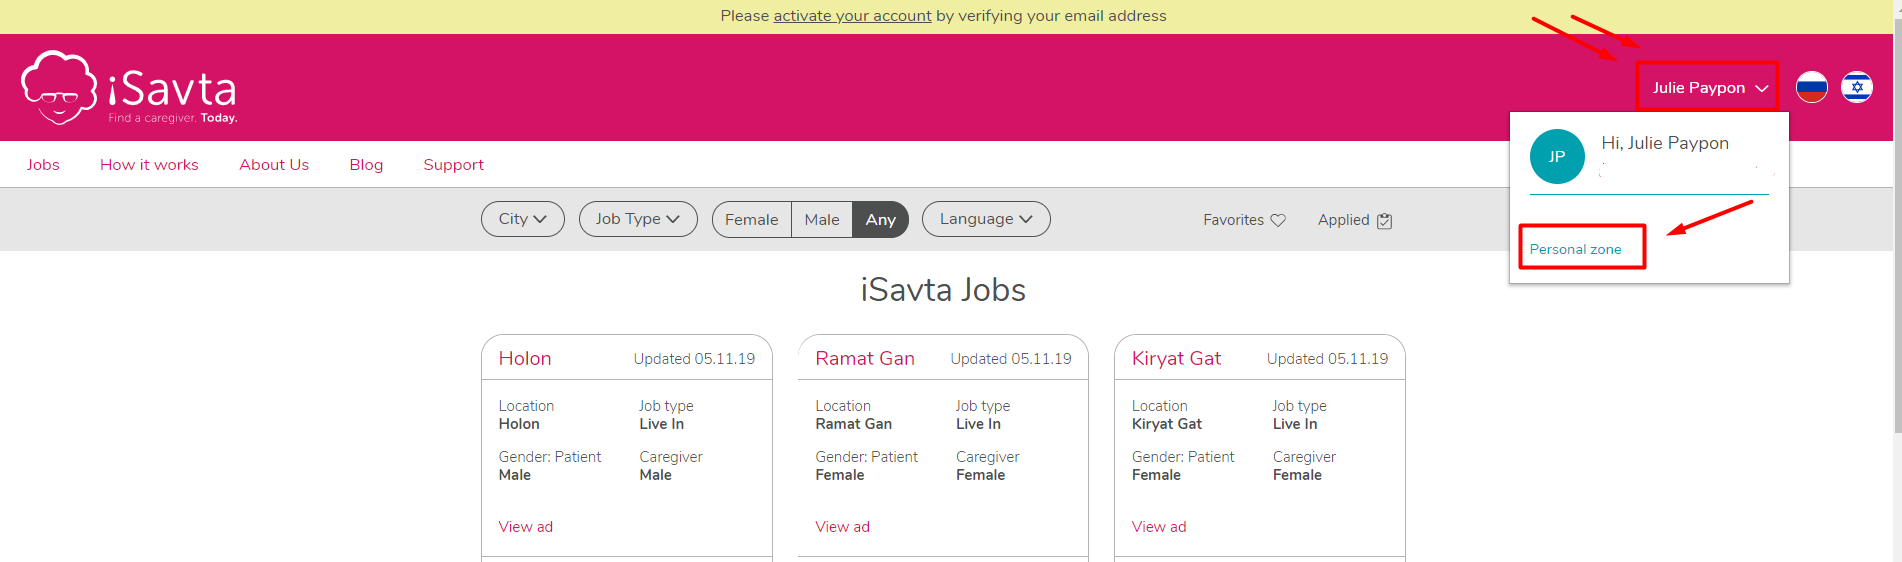Open the Blog menu item
Screen dimensions: 1902x562
point(366,165)
